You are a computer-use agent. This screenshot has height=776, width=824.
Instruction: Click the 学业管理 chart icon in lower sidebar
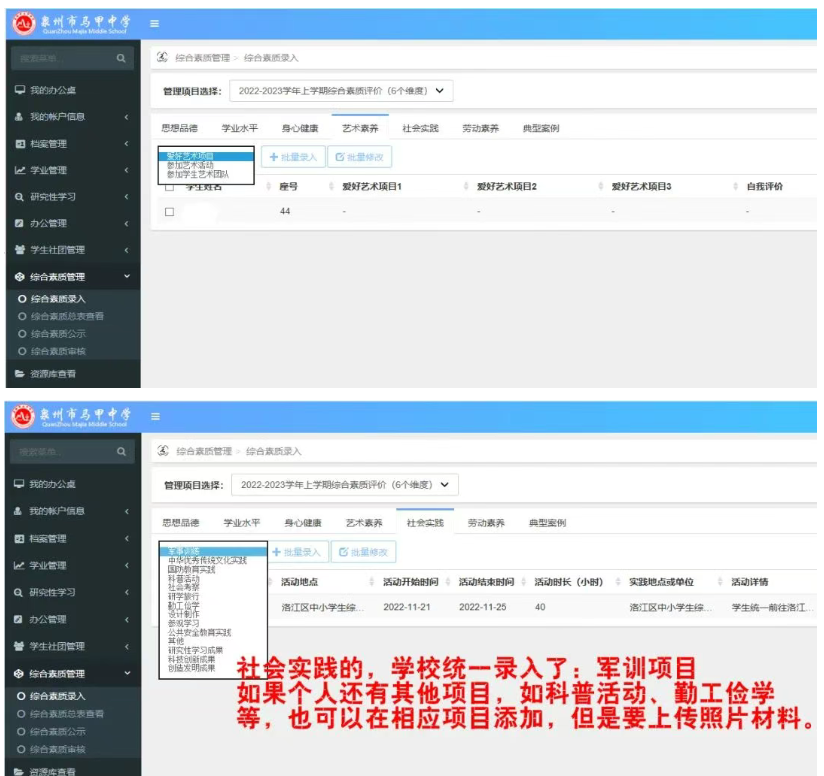tap(19, 566)
